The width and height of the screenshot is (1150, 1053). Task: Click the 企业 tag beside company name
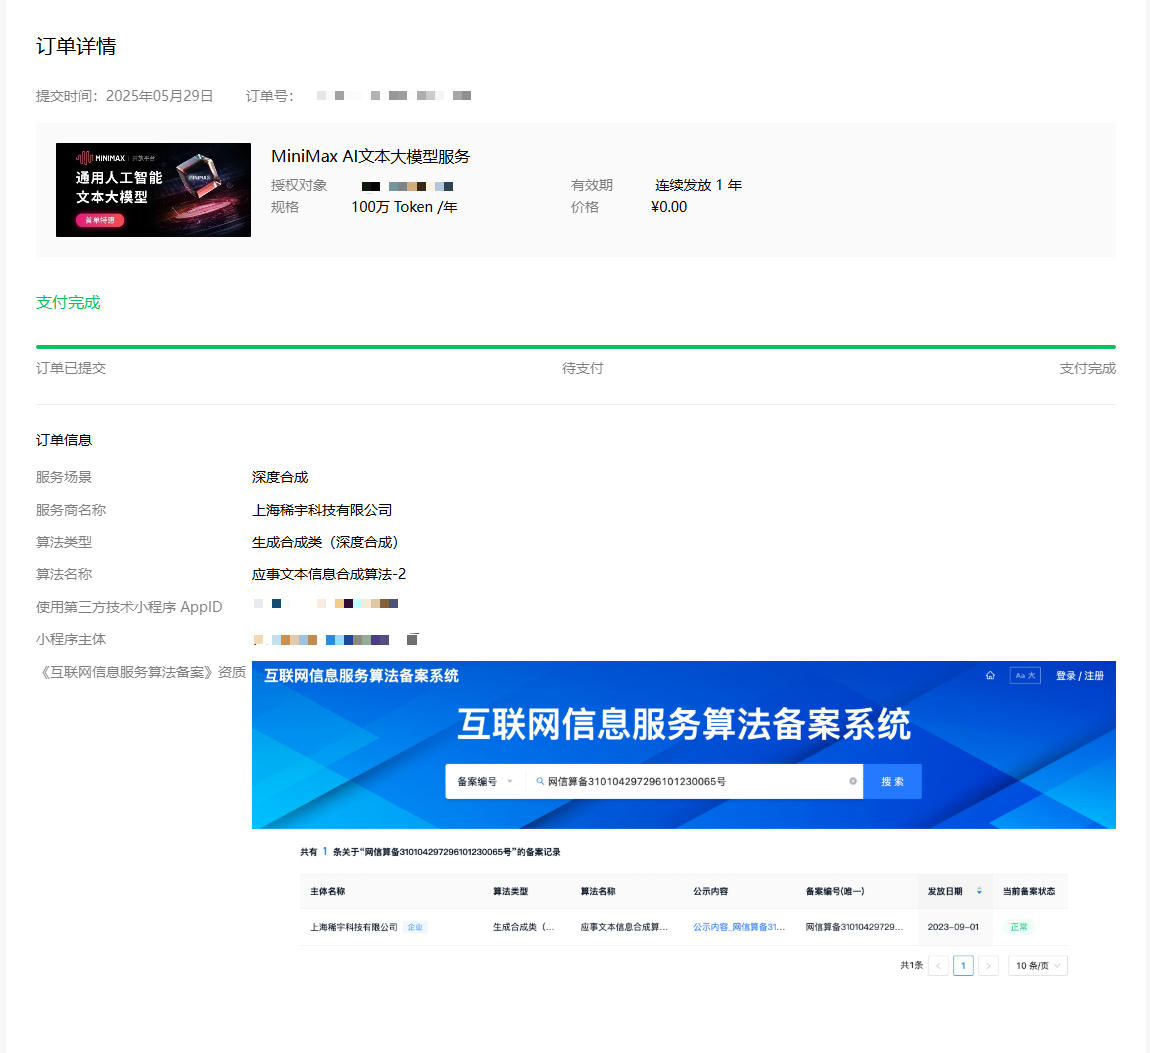[415, 927]
